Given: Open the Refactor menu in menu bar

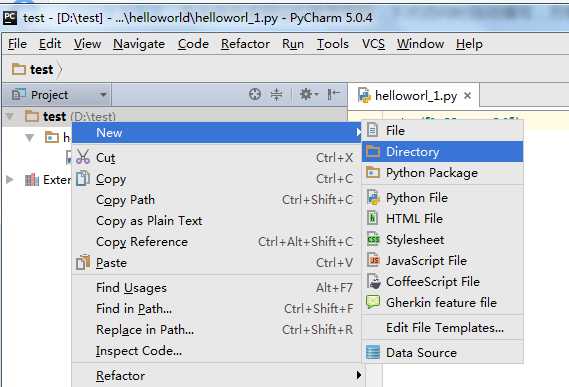Looking at the screenshot, I should 245,44.
